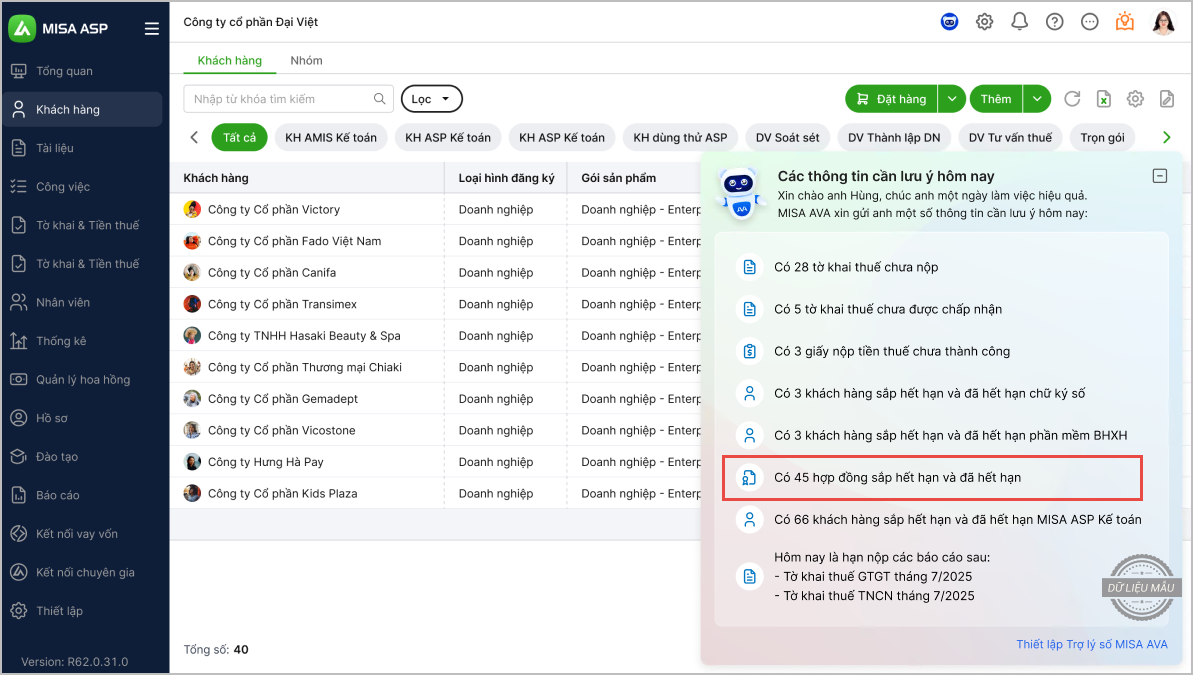1193x675 pixels.
Task: Click the Đặt hàng button
Action: coord(892,99)
